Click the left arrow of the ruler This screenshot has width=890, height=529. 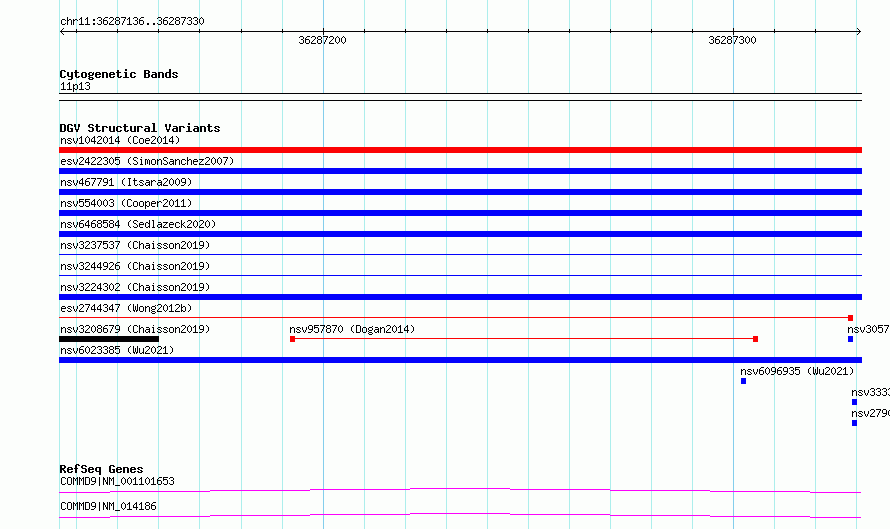pos(62,31)
